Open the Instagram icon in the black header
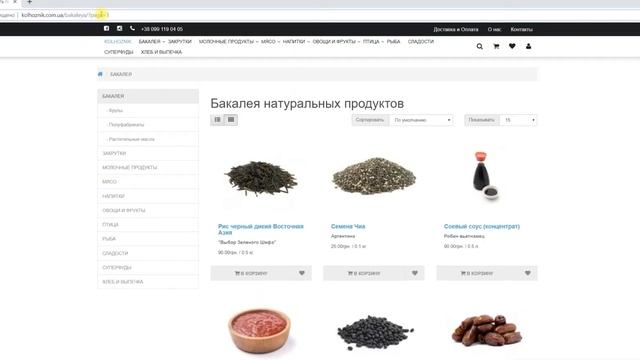The image size is (640, 360). [119, 29]
